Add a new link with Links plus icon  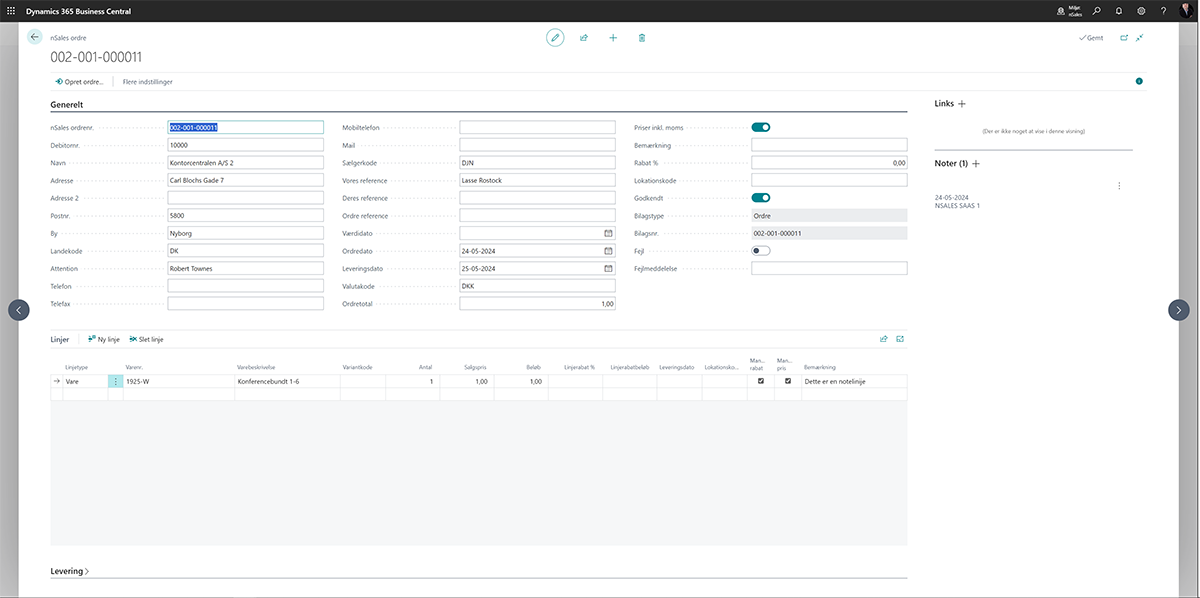click(962, 104)
